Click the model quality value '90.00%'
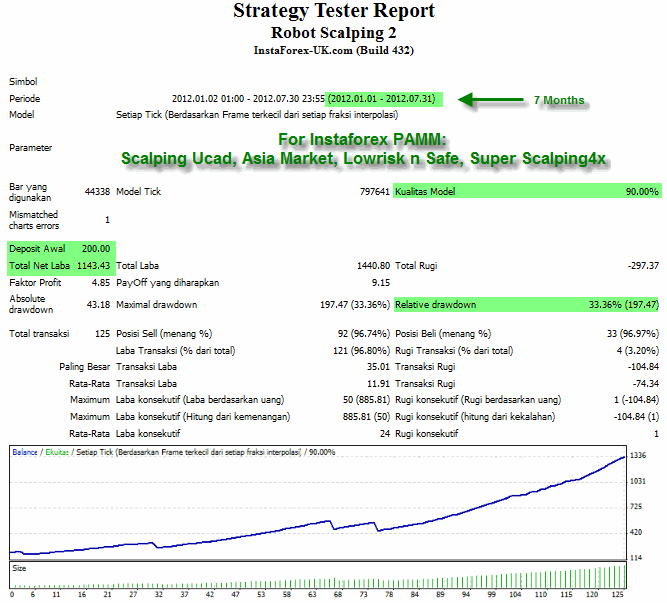667x603 pixels. [x=642, y=192]
